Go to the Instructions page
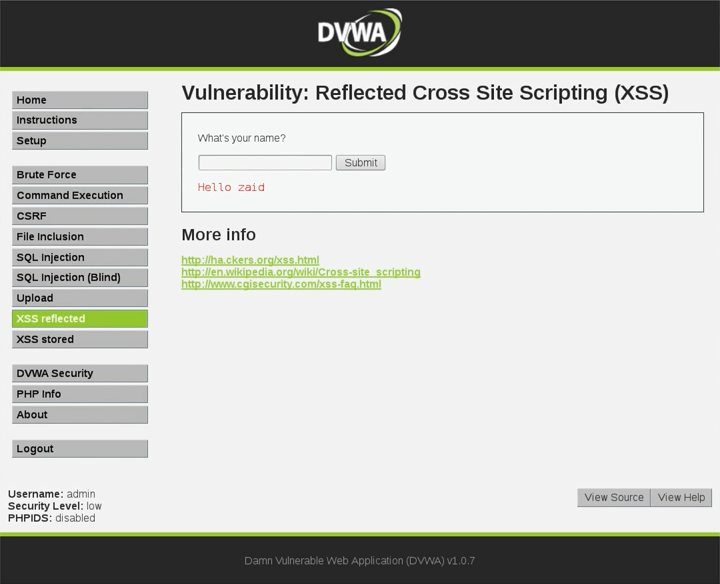720x584 pixels. pos(80,120)
